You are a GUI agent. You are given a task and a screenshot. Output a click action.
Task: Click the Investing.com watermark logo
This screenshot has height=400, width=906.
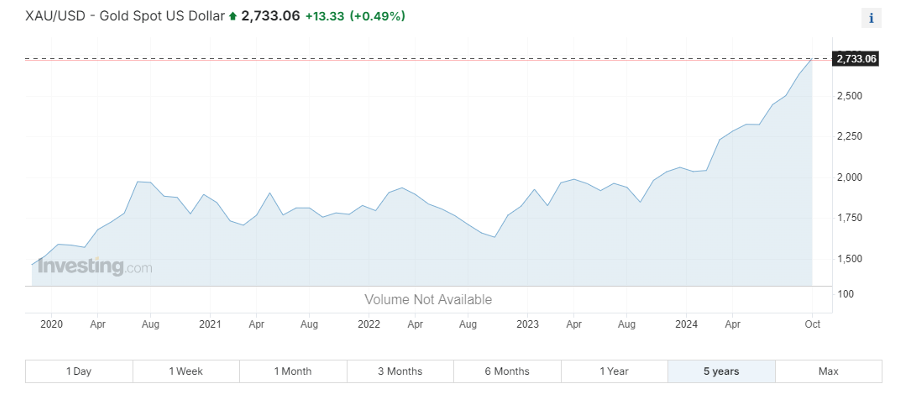pos(95,267)
